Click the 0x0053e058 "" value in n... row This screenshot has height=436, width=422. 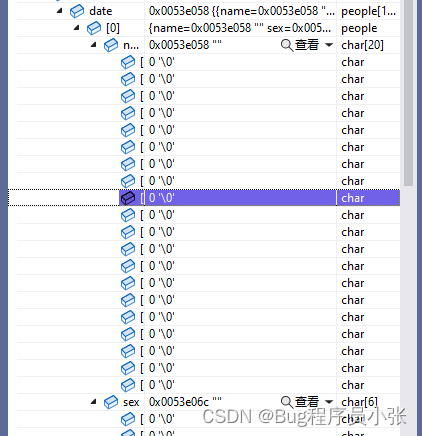pyautogui.click(x=185, y=45)
